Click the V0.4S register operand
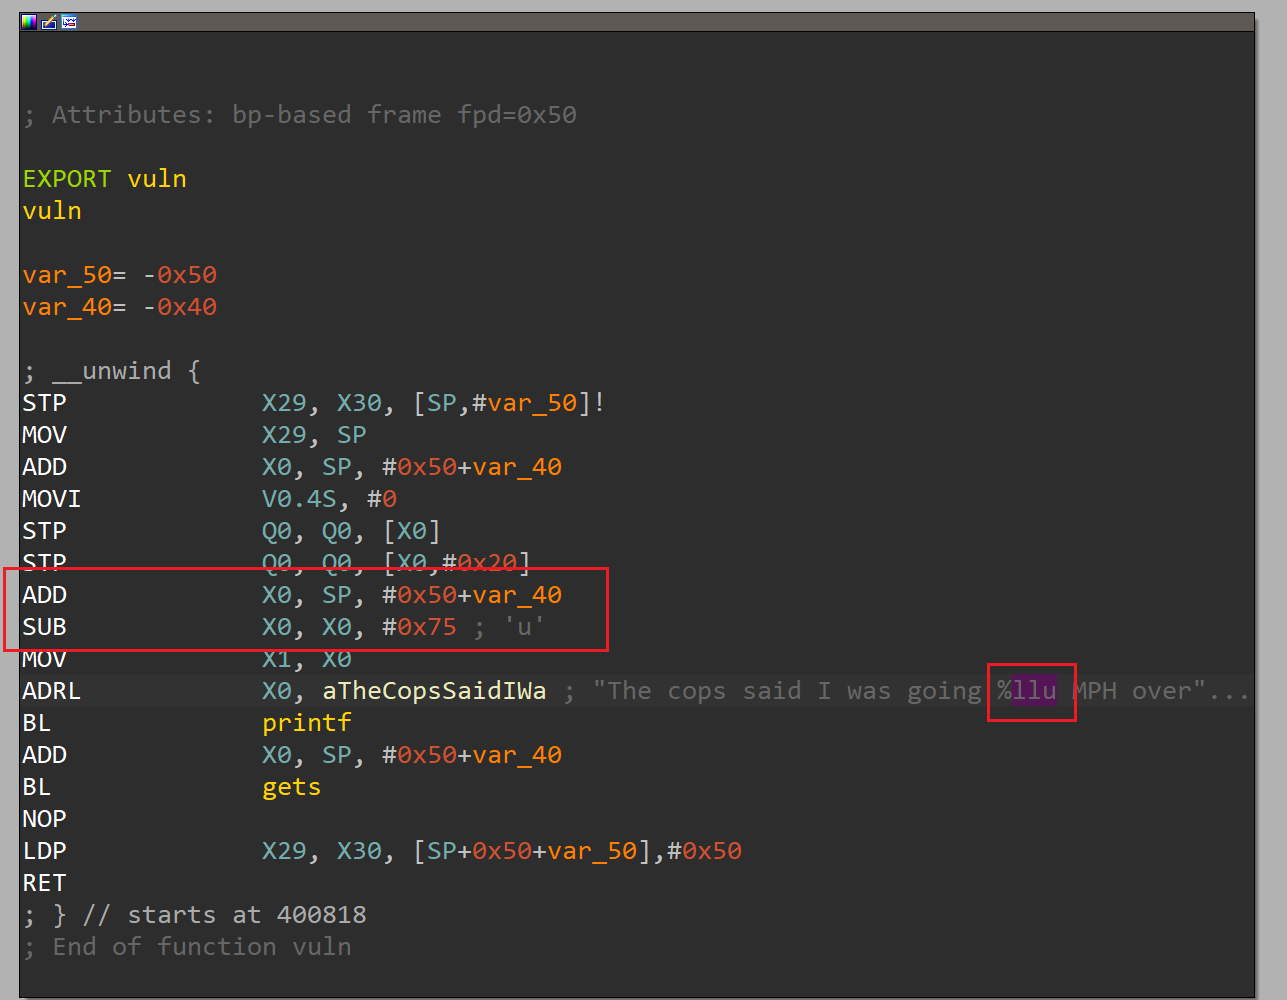Image resolution: width=1287 pixels, height=1000 pixels. pyautogui.click(x=299, y=499)
